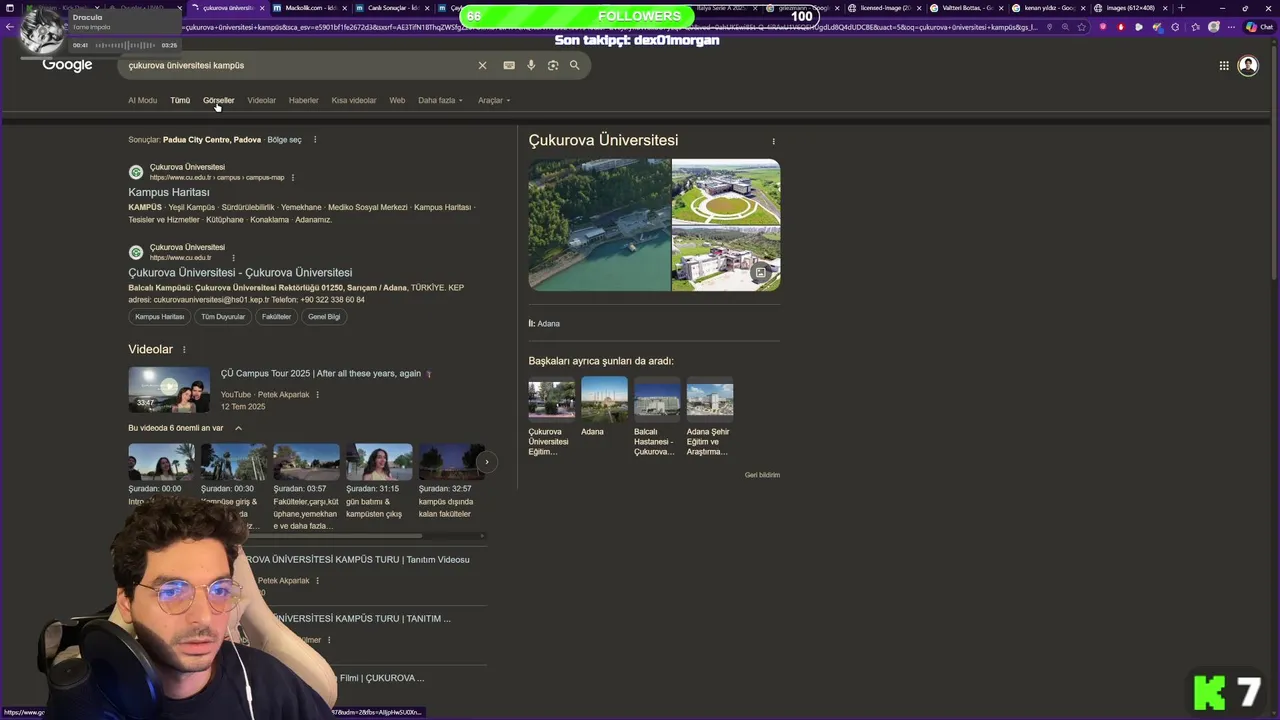Open the Copilot Chat button
Viewport: 1280px width, 720px height.
click(x=1260, y=27)
